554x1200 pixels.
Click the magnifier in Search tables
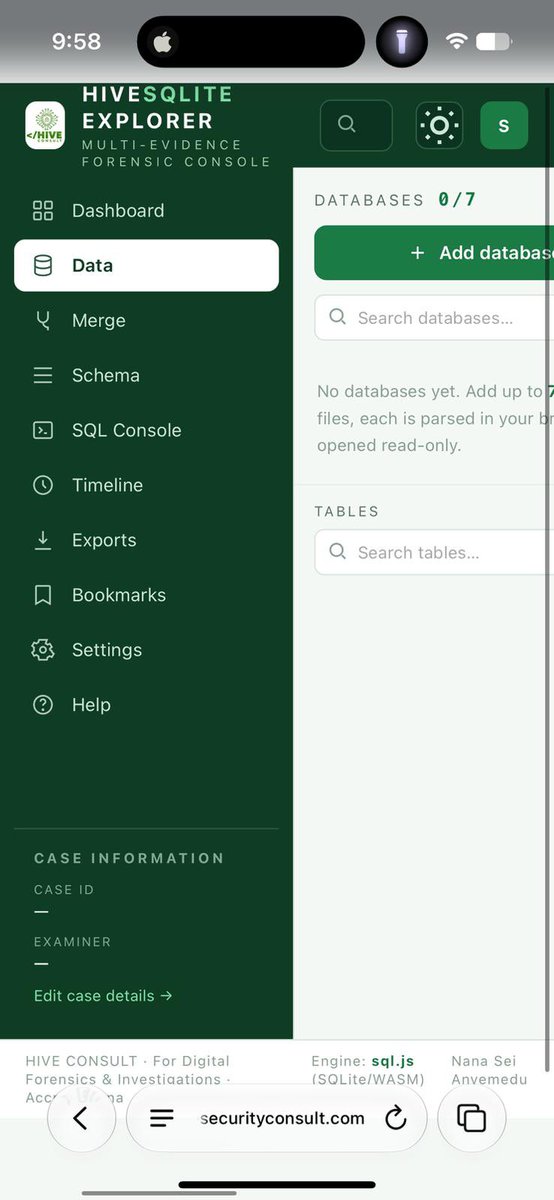point(338,552)
